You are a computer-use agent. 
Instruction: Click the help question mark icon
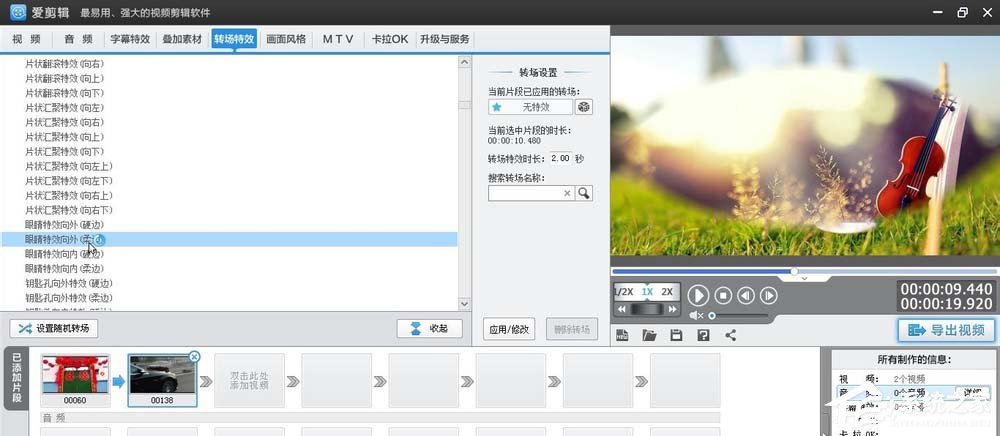pyautogui.click(x=703, y=335)
